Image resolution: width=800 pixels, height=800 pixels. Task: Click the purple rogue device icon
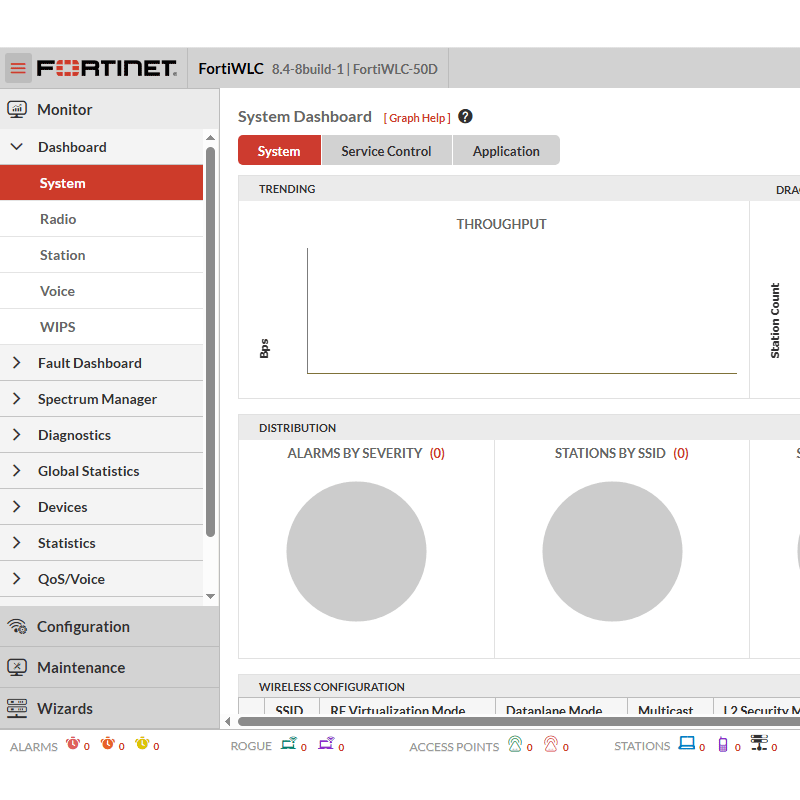(x=326, y=744)
